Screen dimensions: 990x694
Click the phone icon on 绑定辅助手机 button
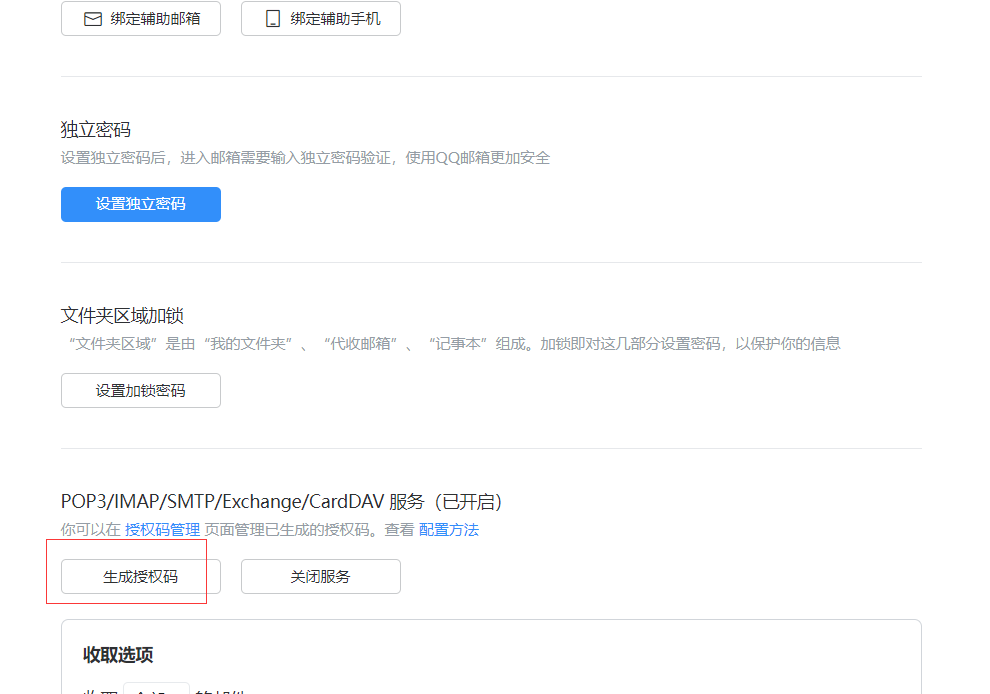click(x=271, y=18)
